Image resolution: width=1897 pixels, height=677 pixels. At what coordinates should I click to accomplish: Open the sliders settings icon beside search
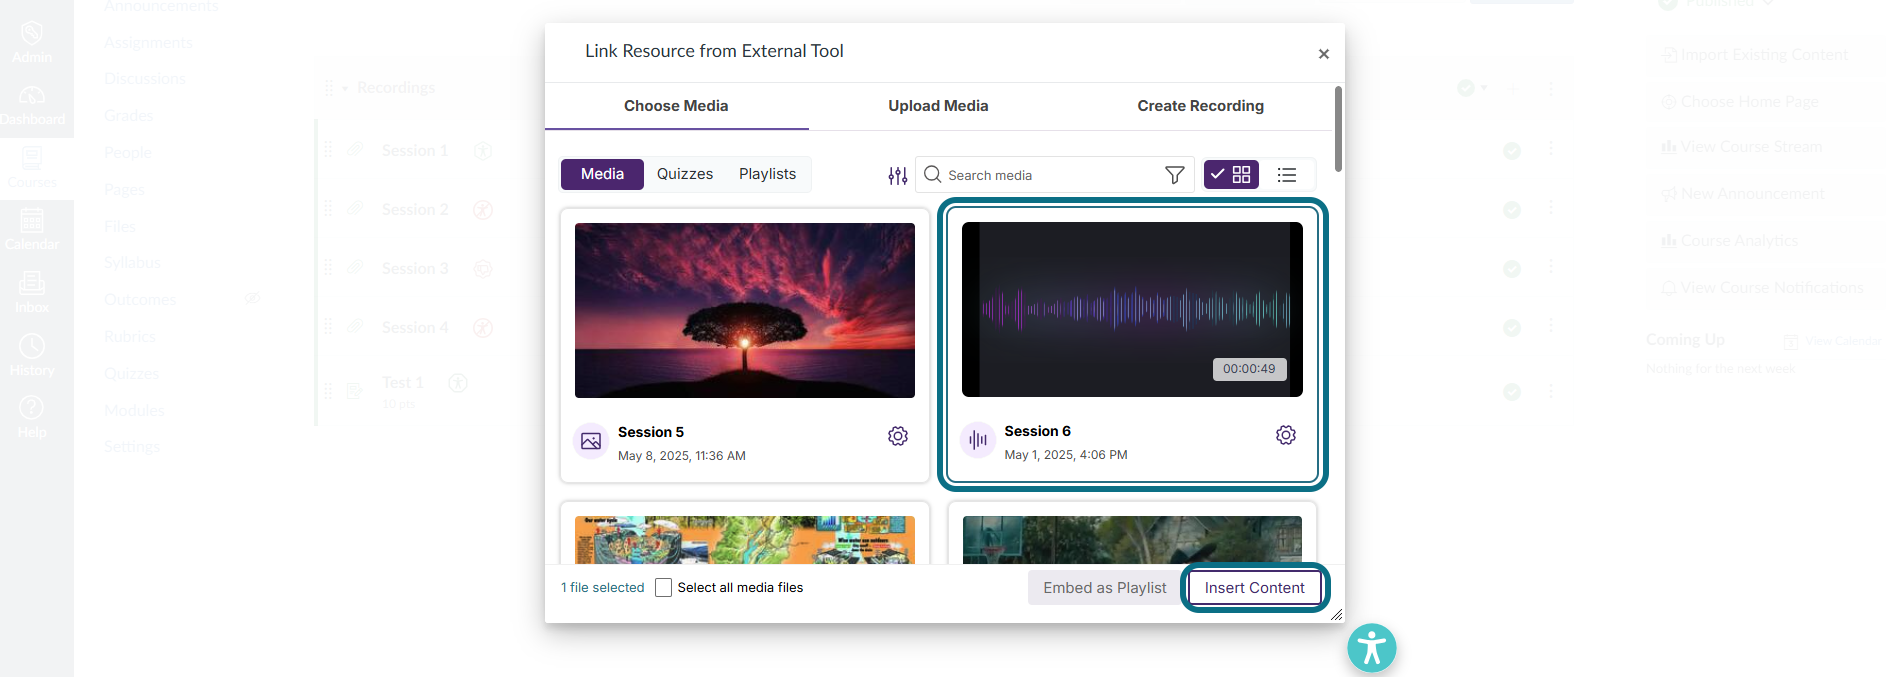click(898, 176)
